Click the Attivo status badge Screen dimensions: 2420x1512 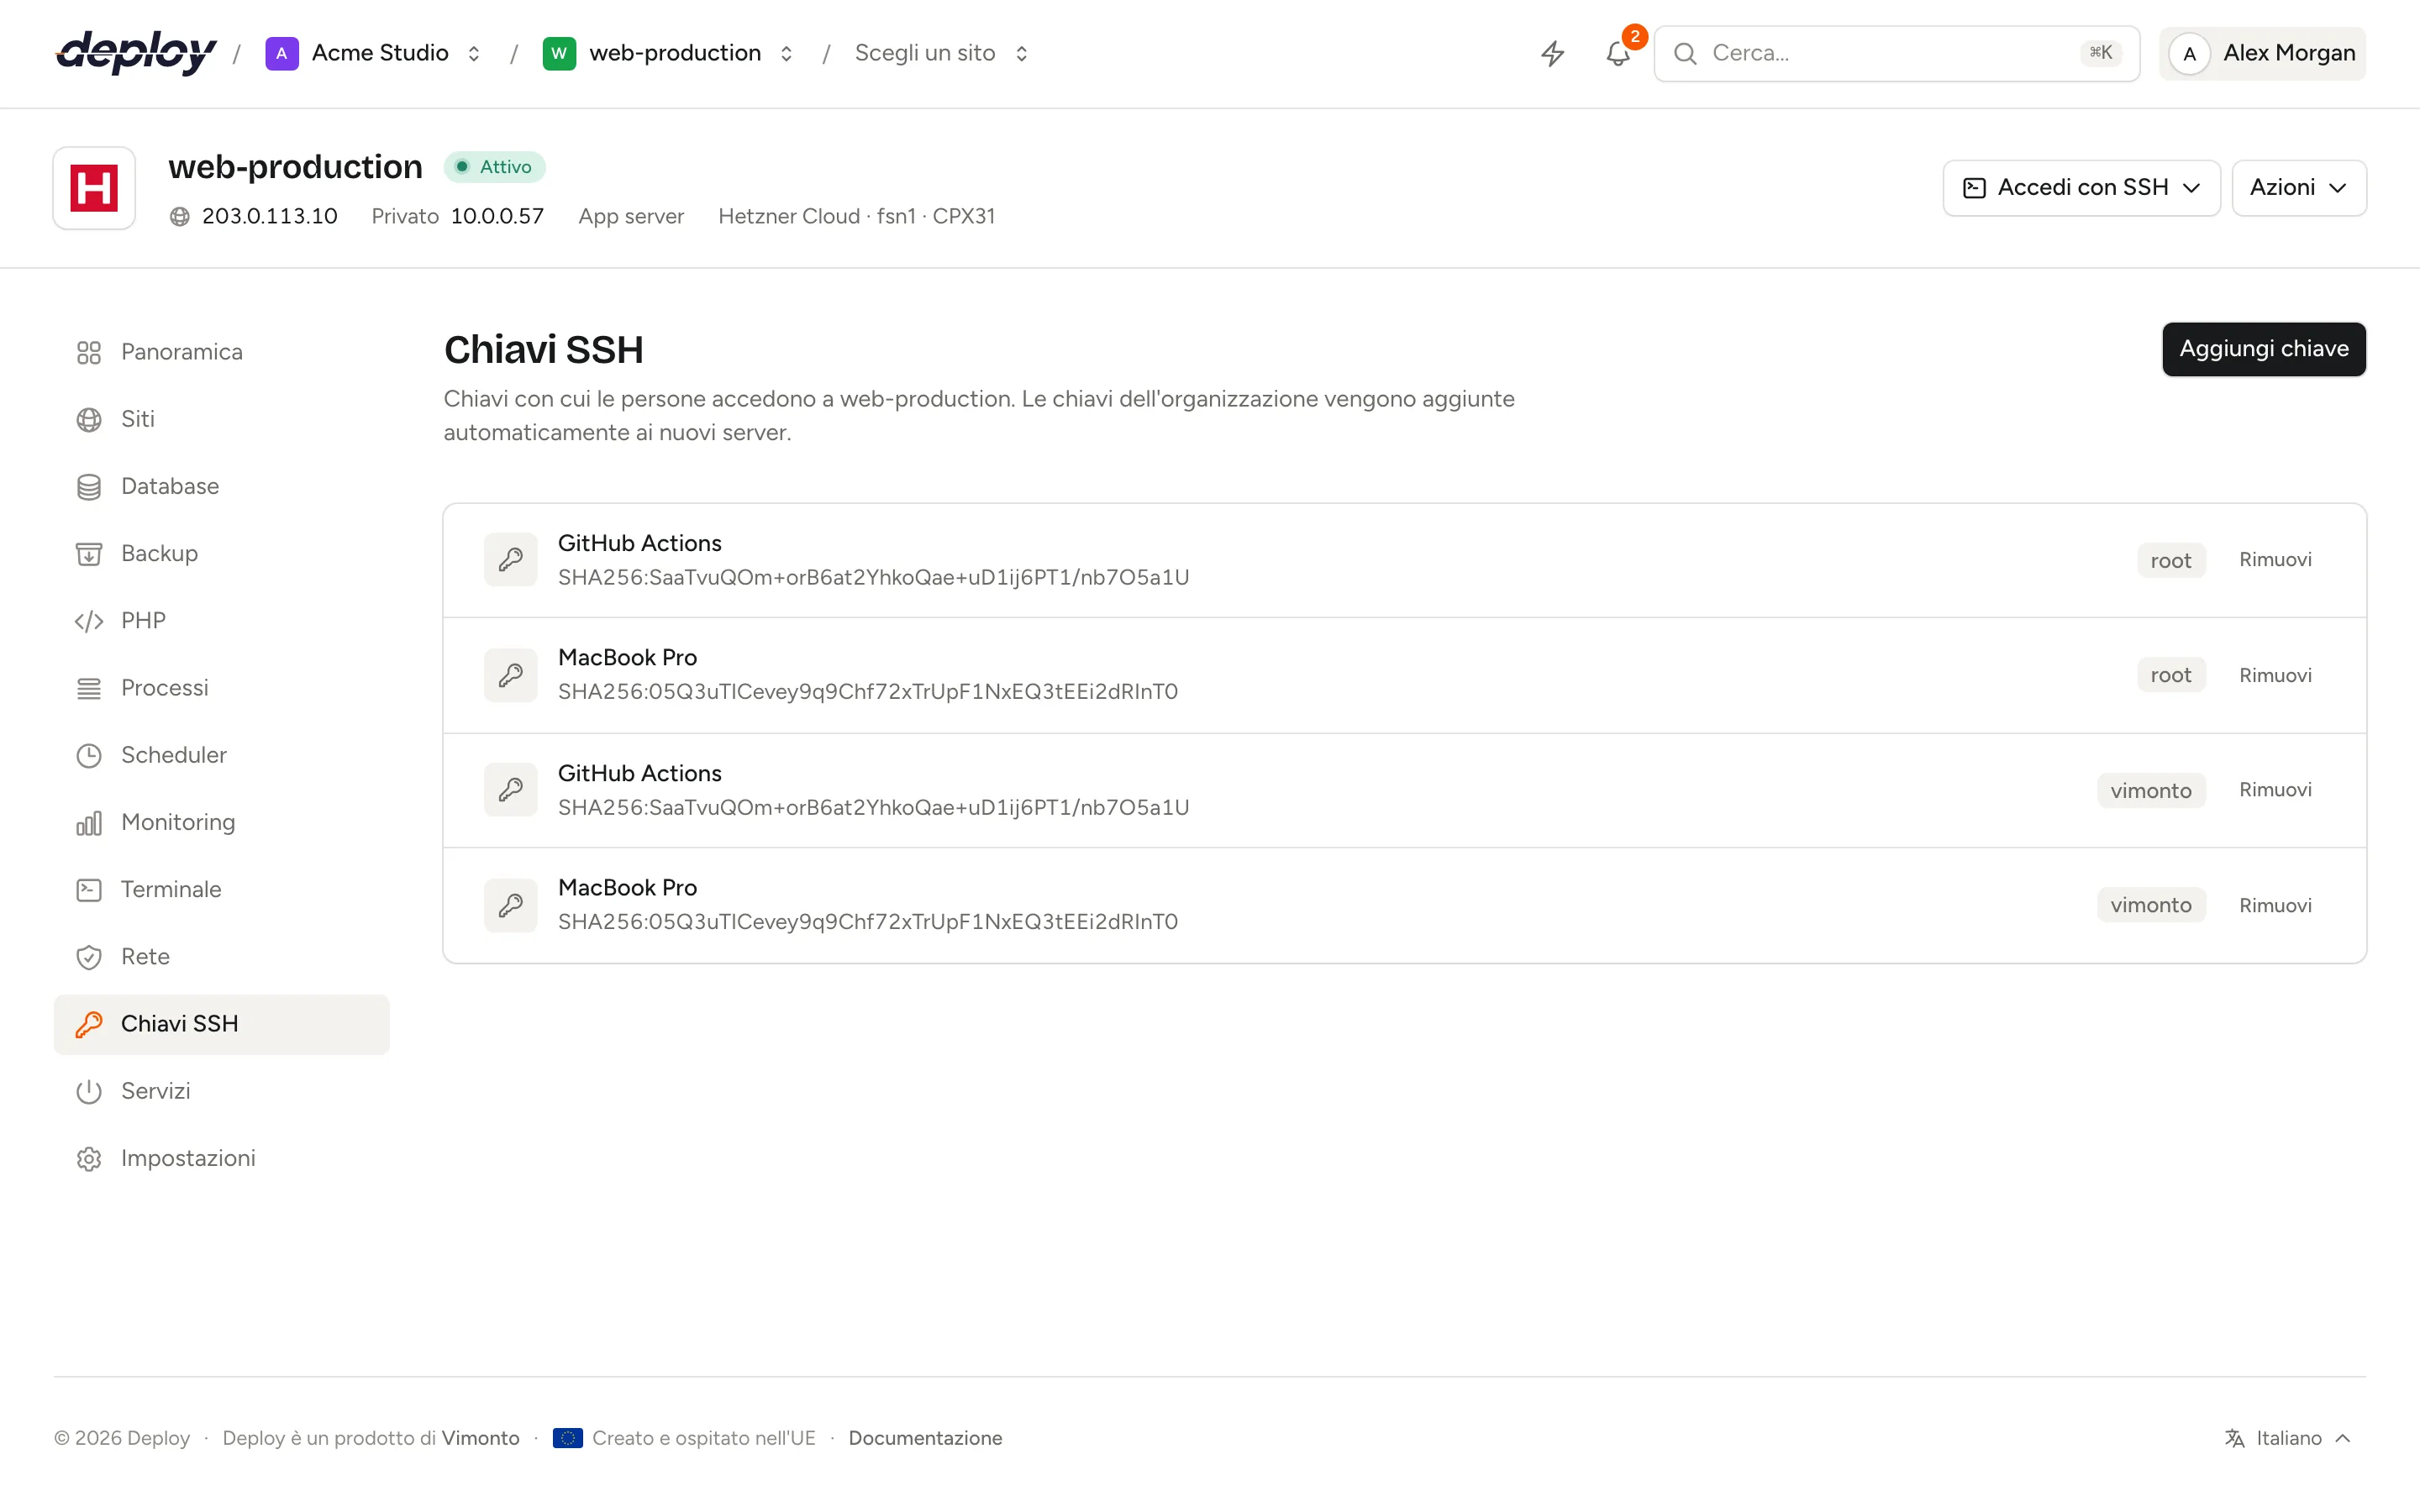494,167
